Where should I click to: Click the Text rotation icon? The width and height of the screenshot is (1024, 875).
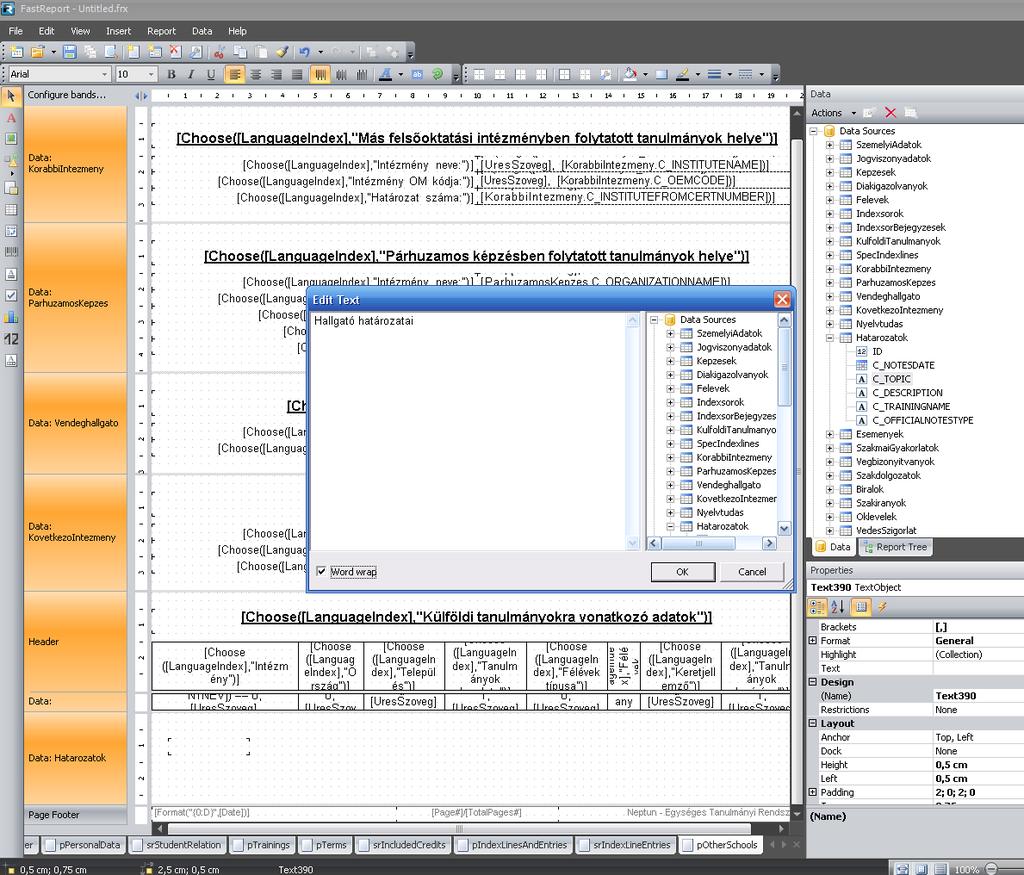[438, 74]
